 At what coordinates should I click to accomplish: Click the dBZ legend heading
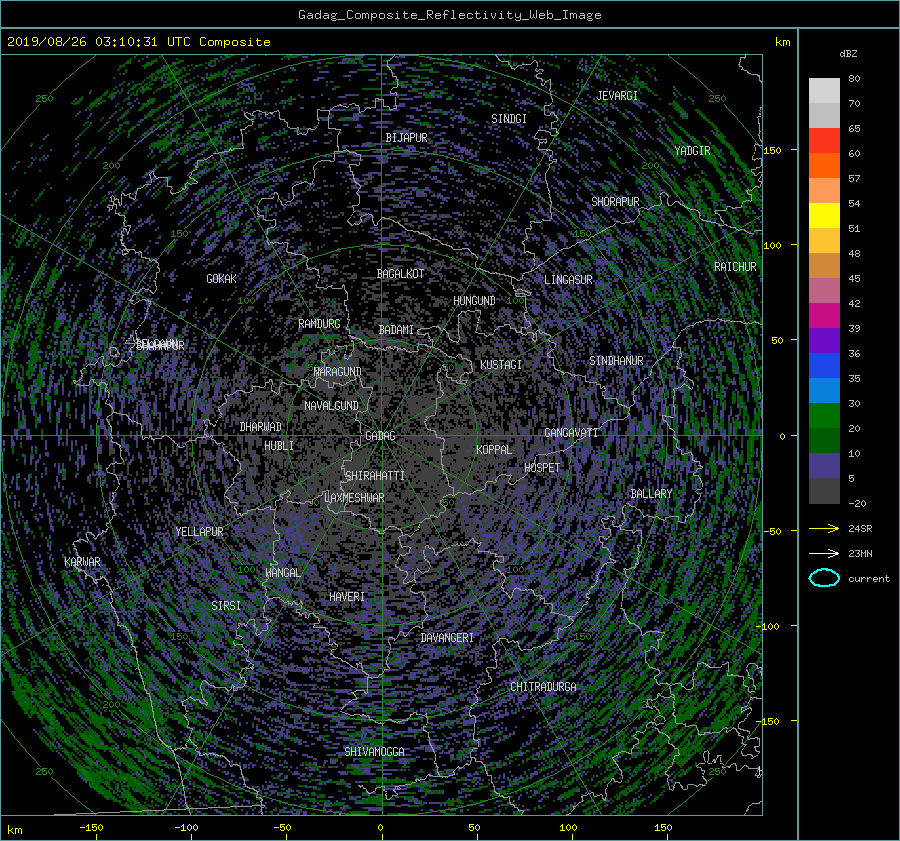[x=848, y=54]
